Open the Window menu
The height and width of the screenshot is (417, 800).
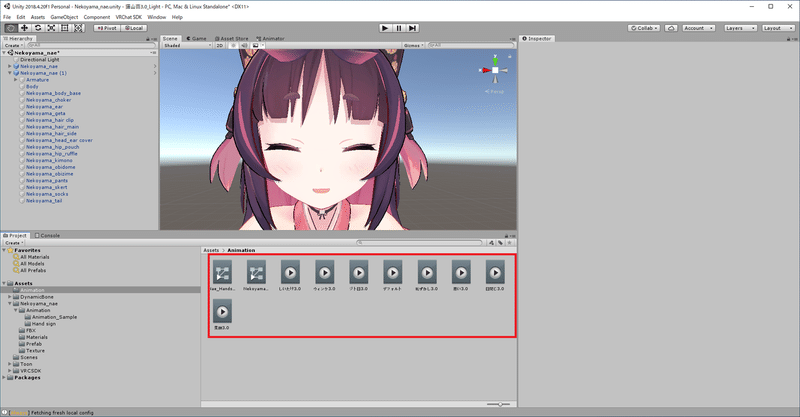tap(157, 17)
